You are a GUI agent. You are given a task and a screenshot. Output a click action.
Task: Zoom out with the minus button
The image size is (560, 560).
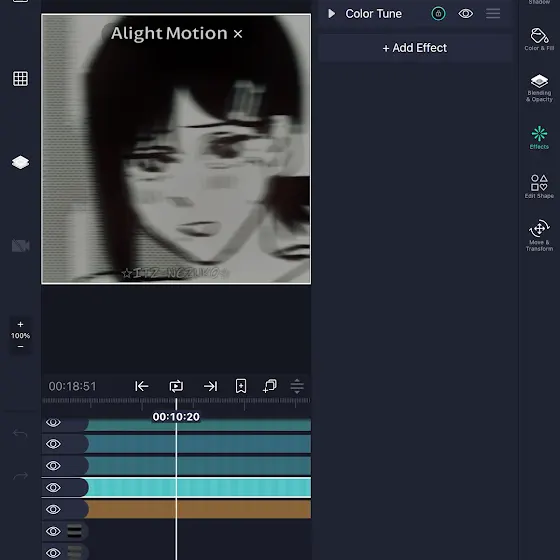coord(20,346)
